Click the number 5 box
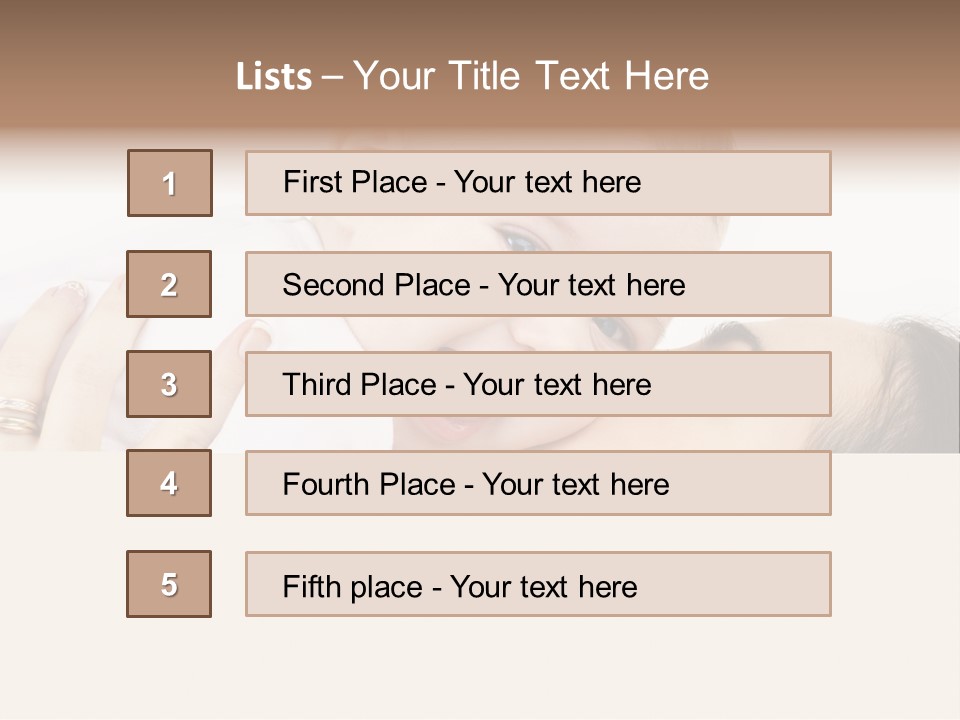The image size is (960, 720). point(169,584)
